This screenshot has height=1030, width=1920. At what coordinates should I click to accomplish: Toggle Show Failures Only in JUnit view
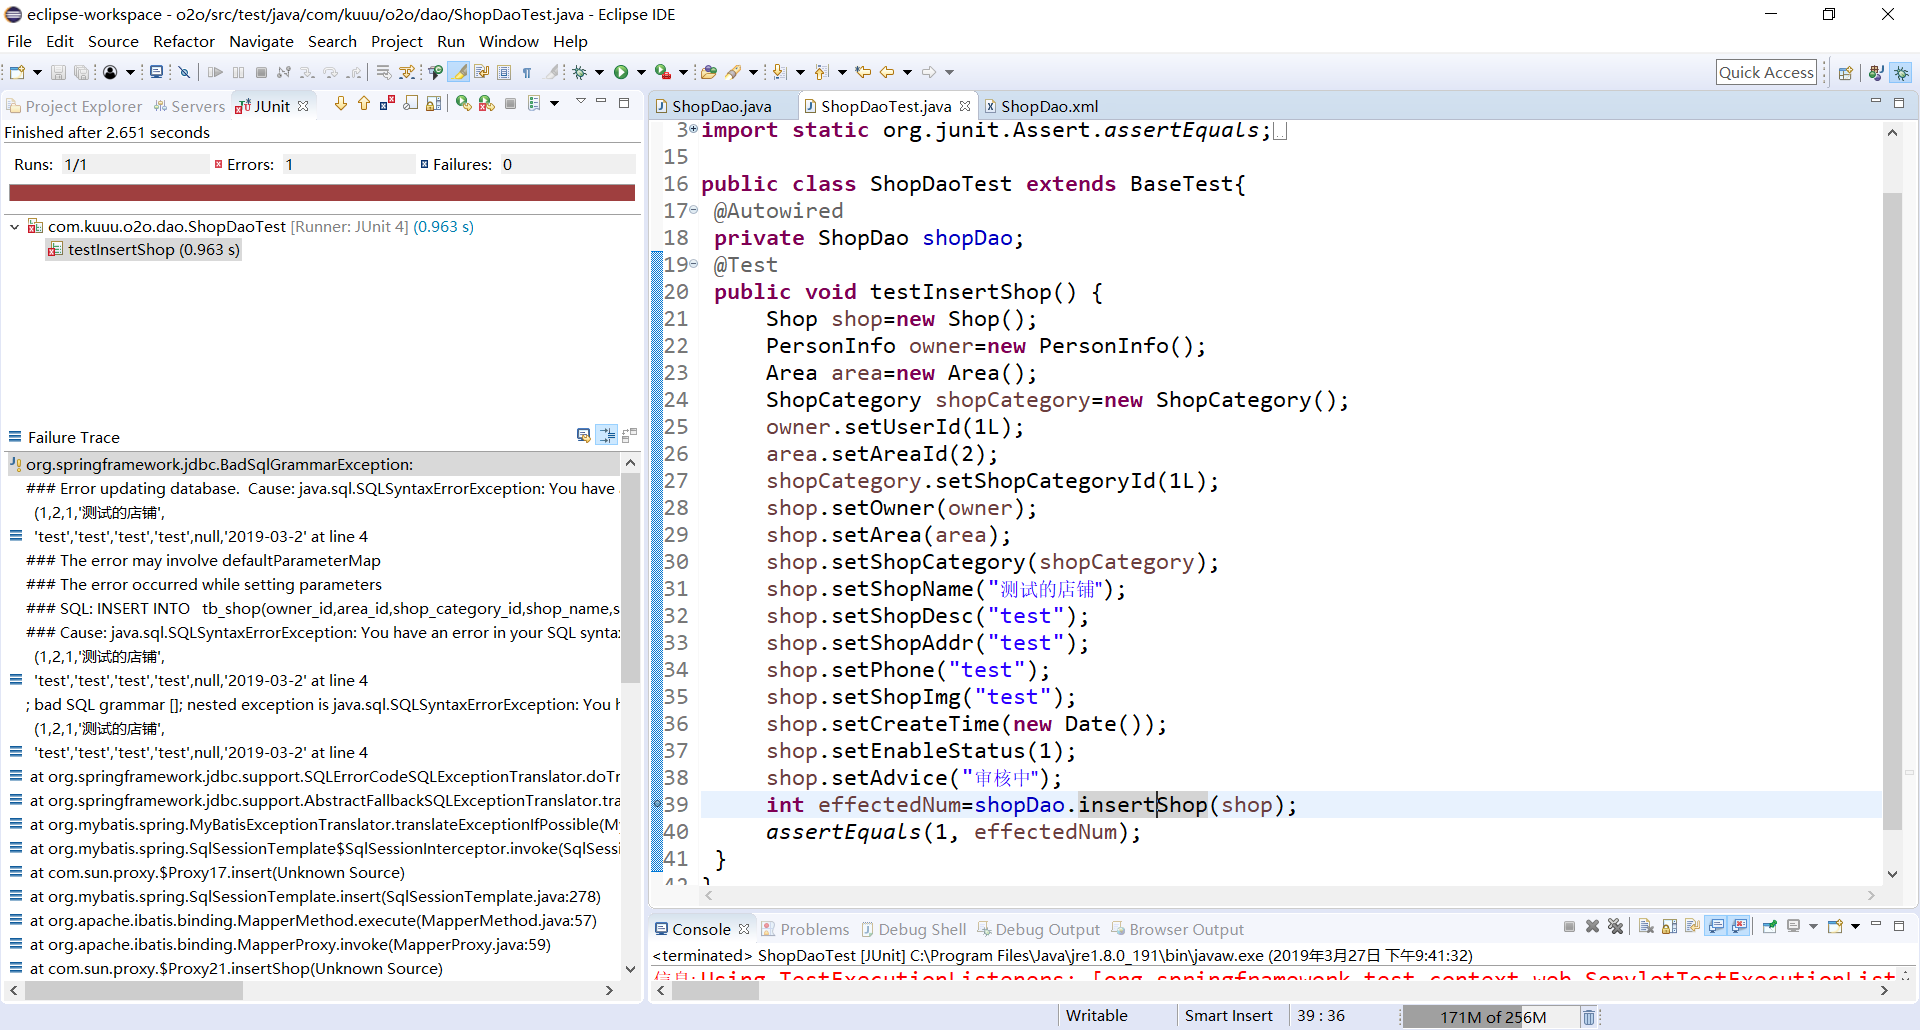[x=387, y=104]
